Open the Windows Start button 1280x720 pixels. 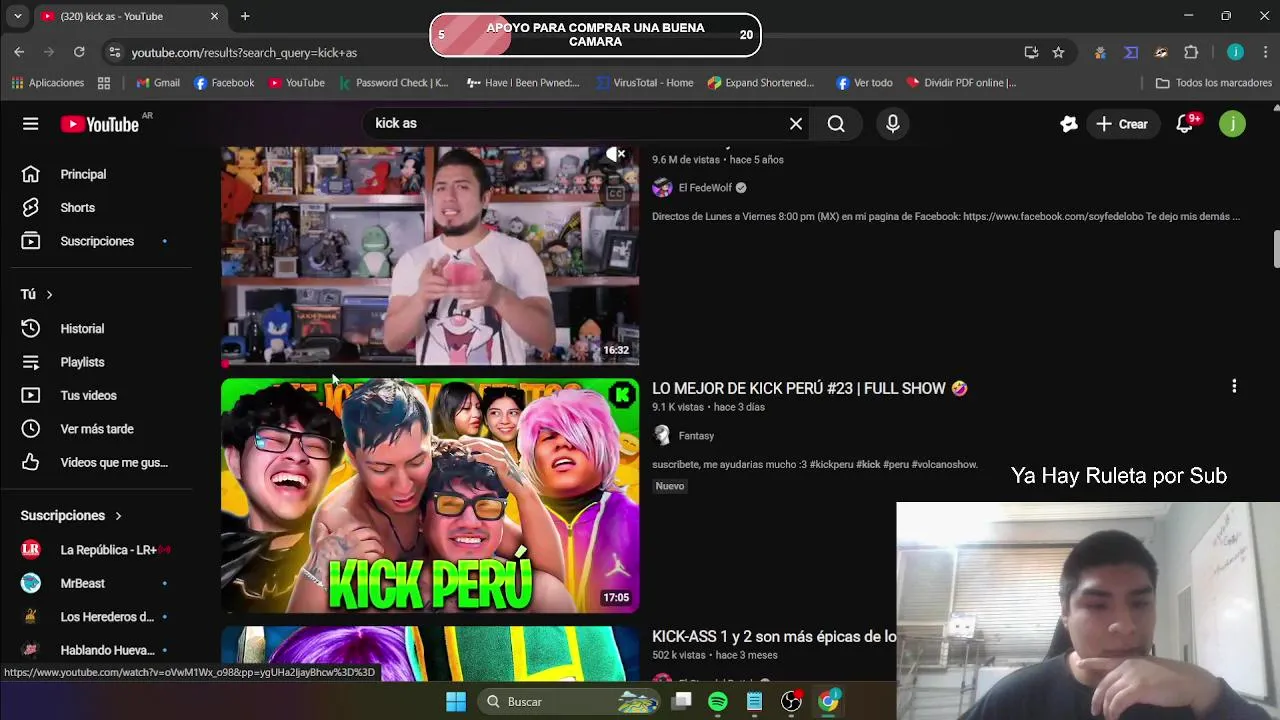point(456,702)
